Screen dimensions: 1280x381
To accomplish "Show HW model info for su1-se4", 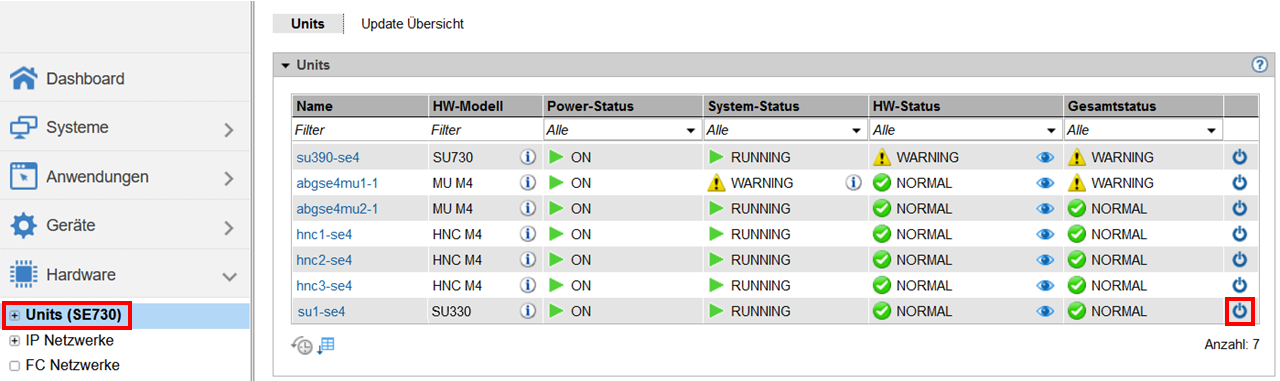I will 528,311.
